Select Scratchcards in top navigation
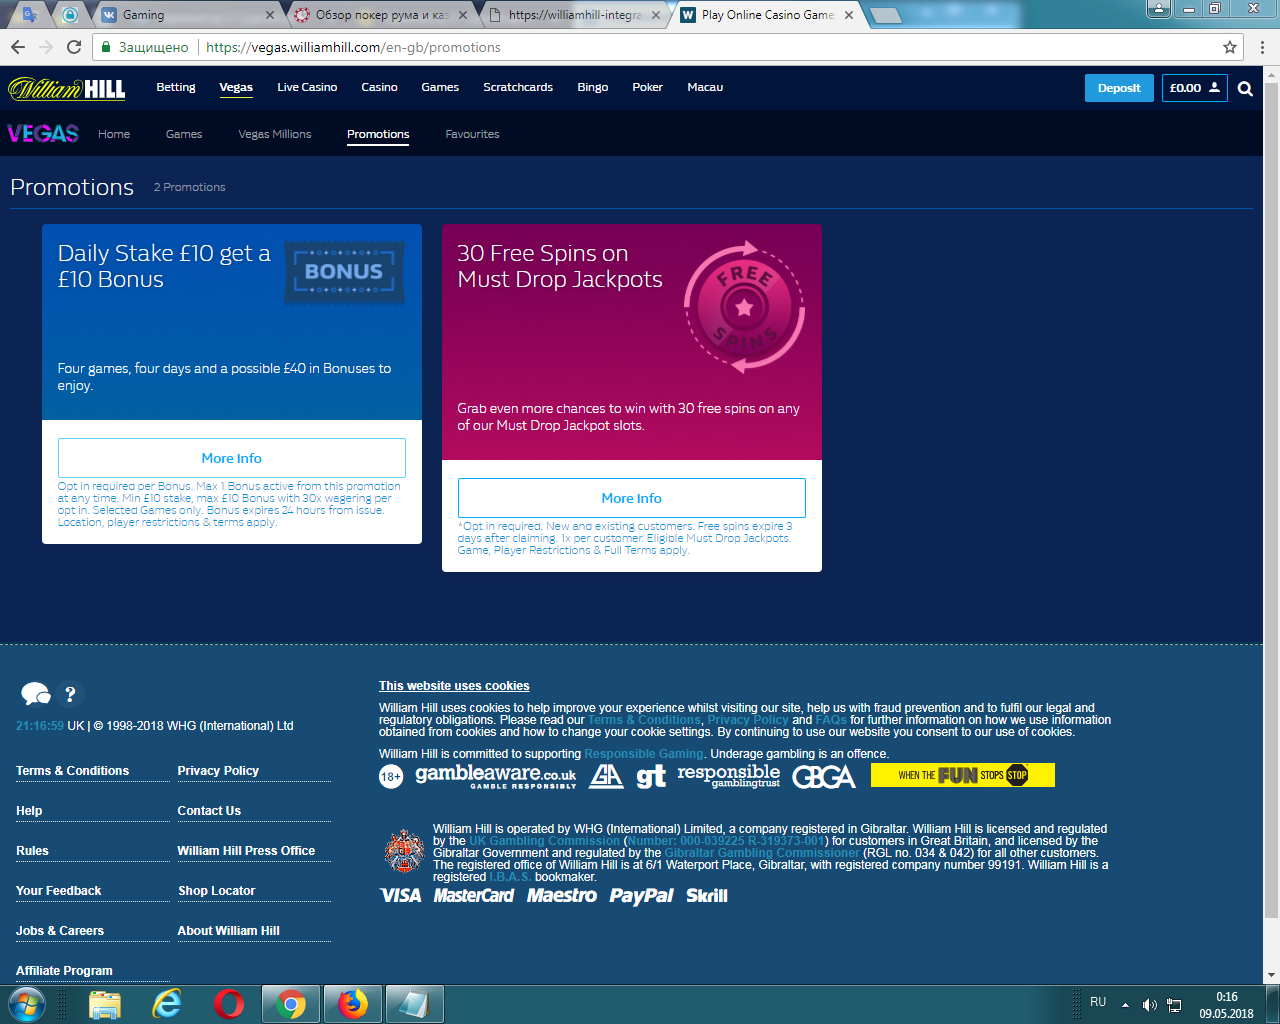The image size is (1280, 1024). click(518, 87)
